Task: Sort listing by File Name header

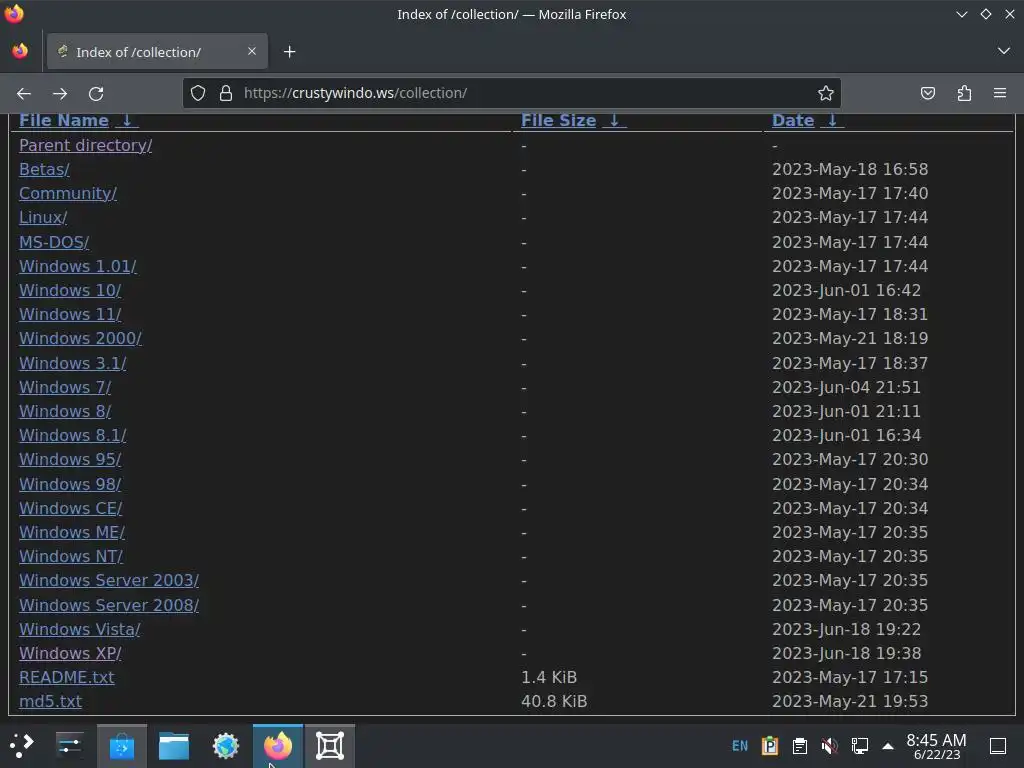Action: coord(64,120)
